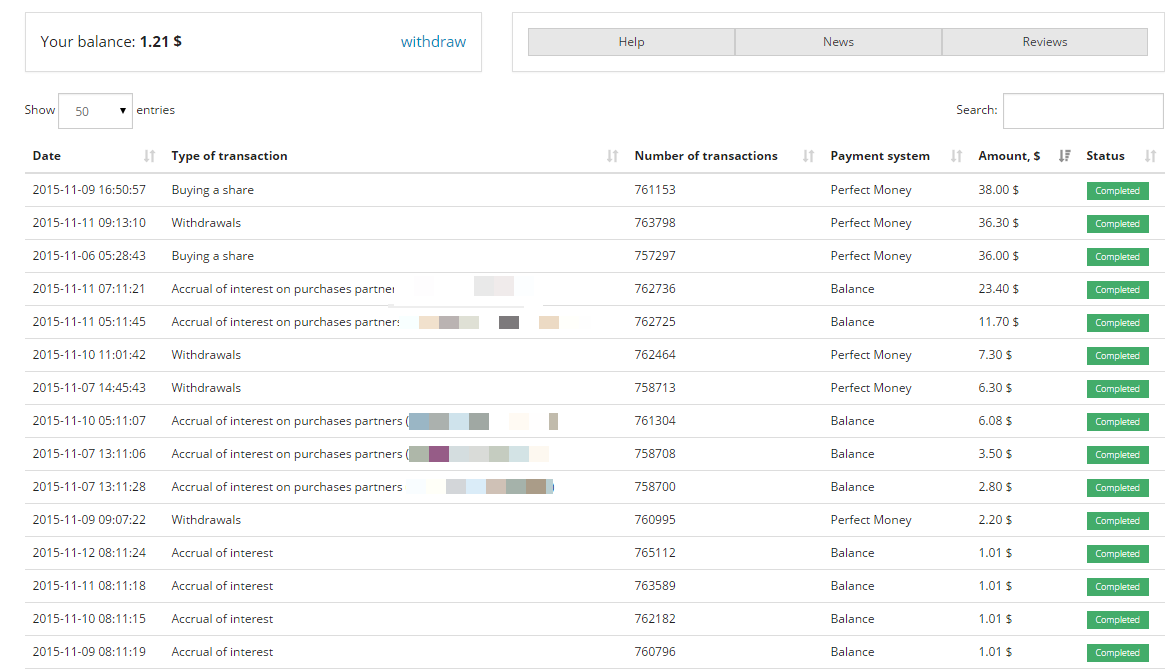Click the 38.00 $ amount cell
Image resolution: width=1165 pixels, height=670 pixels.
pyautogui.click(x=998, y=190)
